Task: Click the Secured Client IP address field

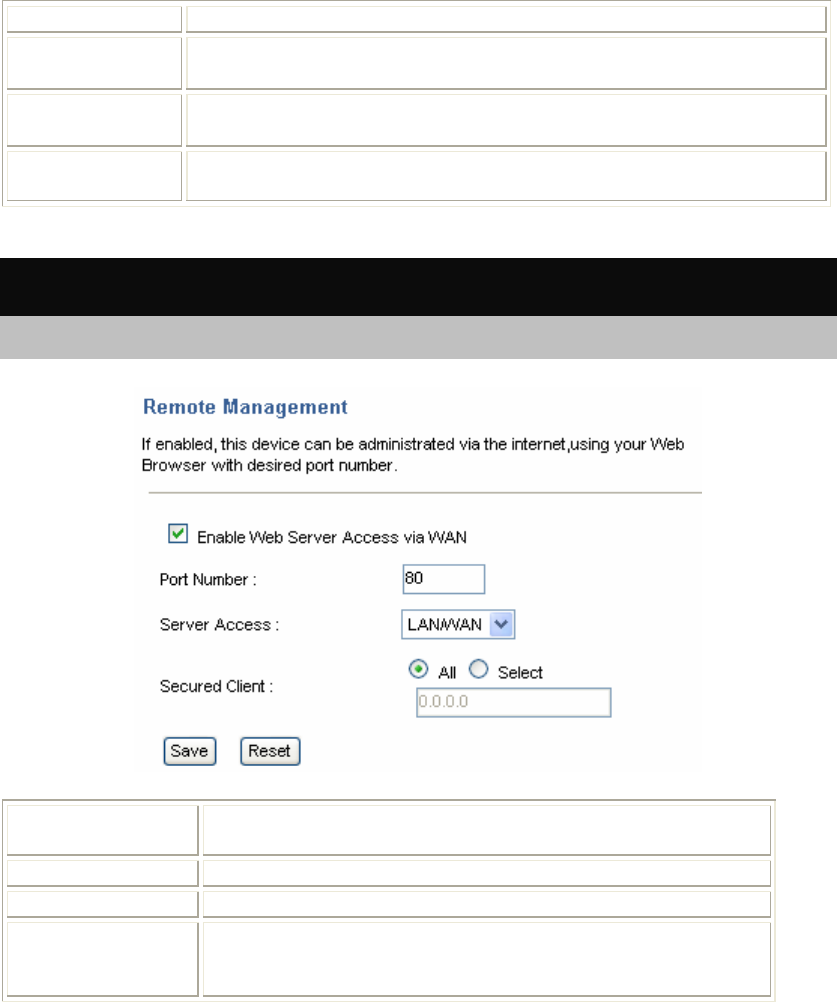Action: coord(514,702)
